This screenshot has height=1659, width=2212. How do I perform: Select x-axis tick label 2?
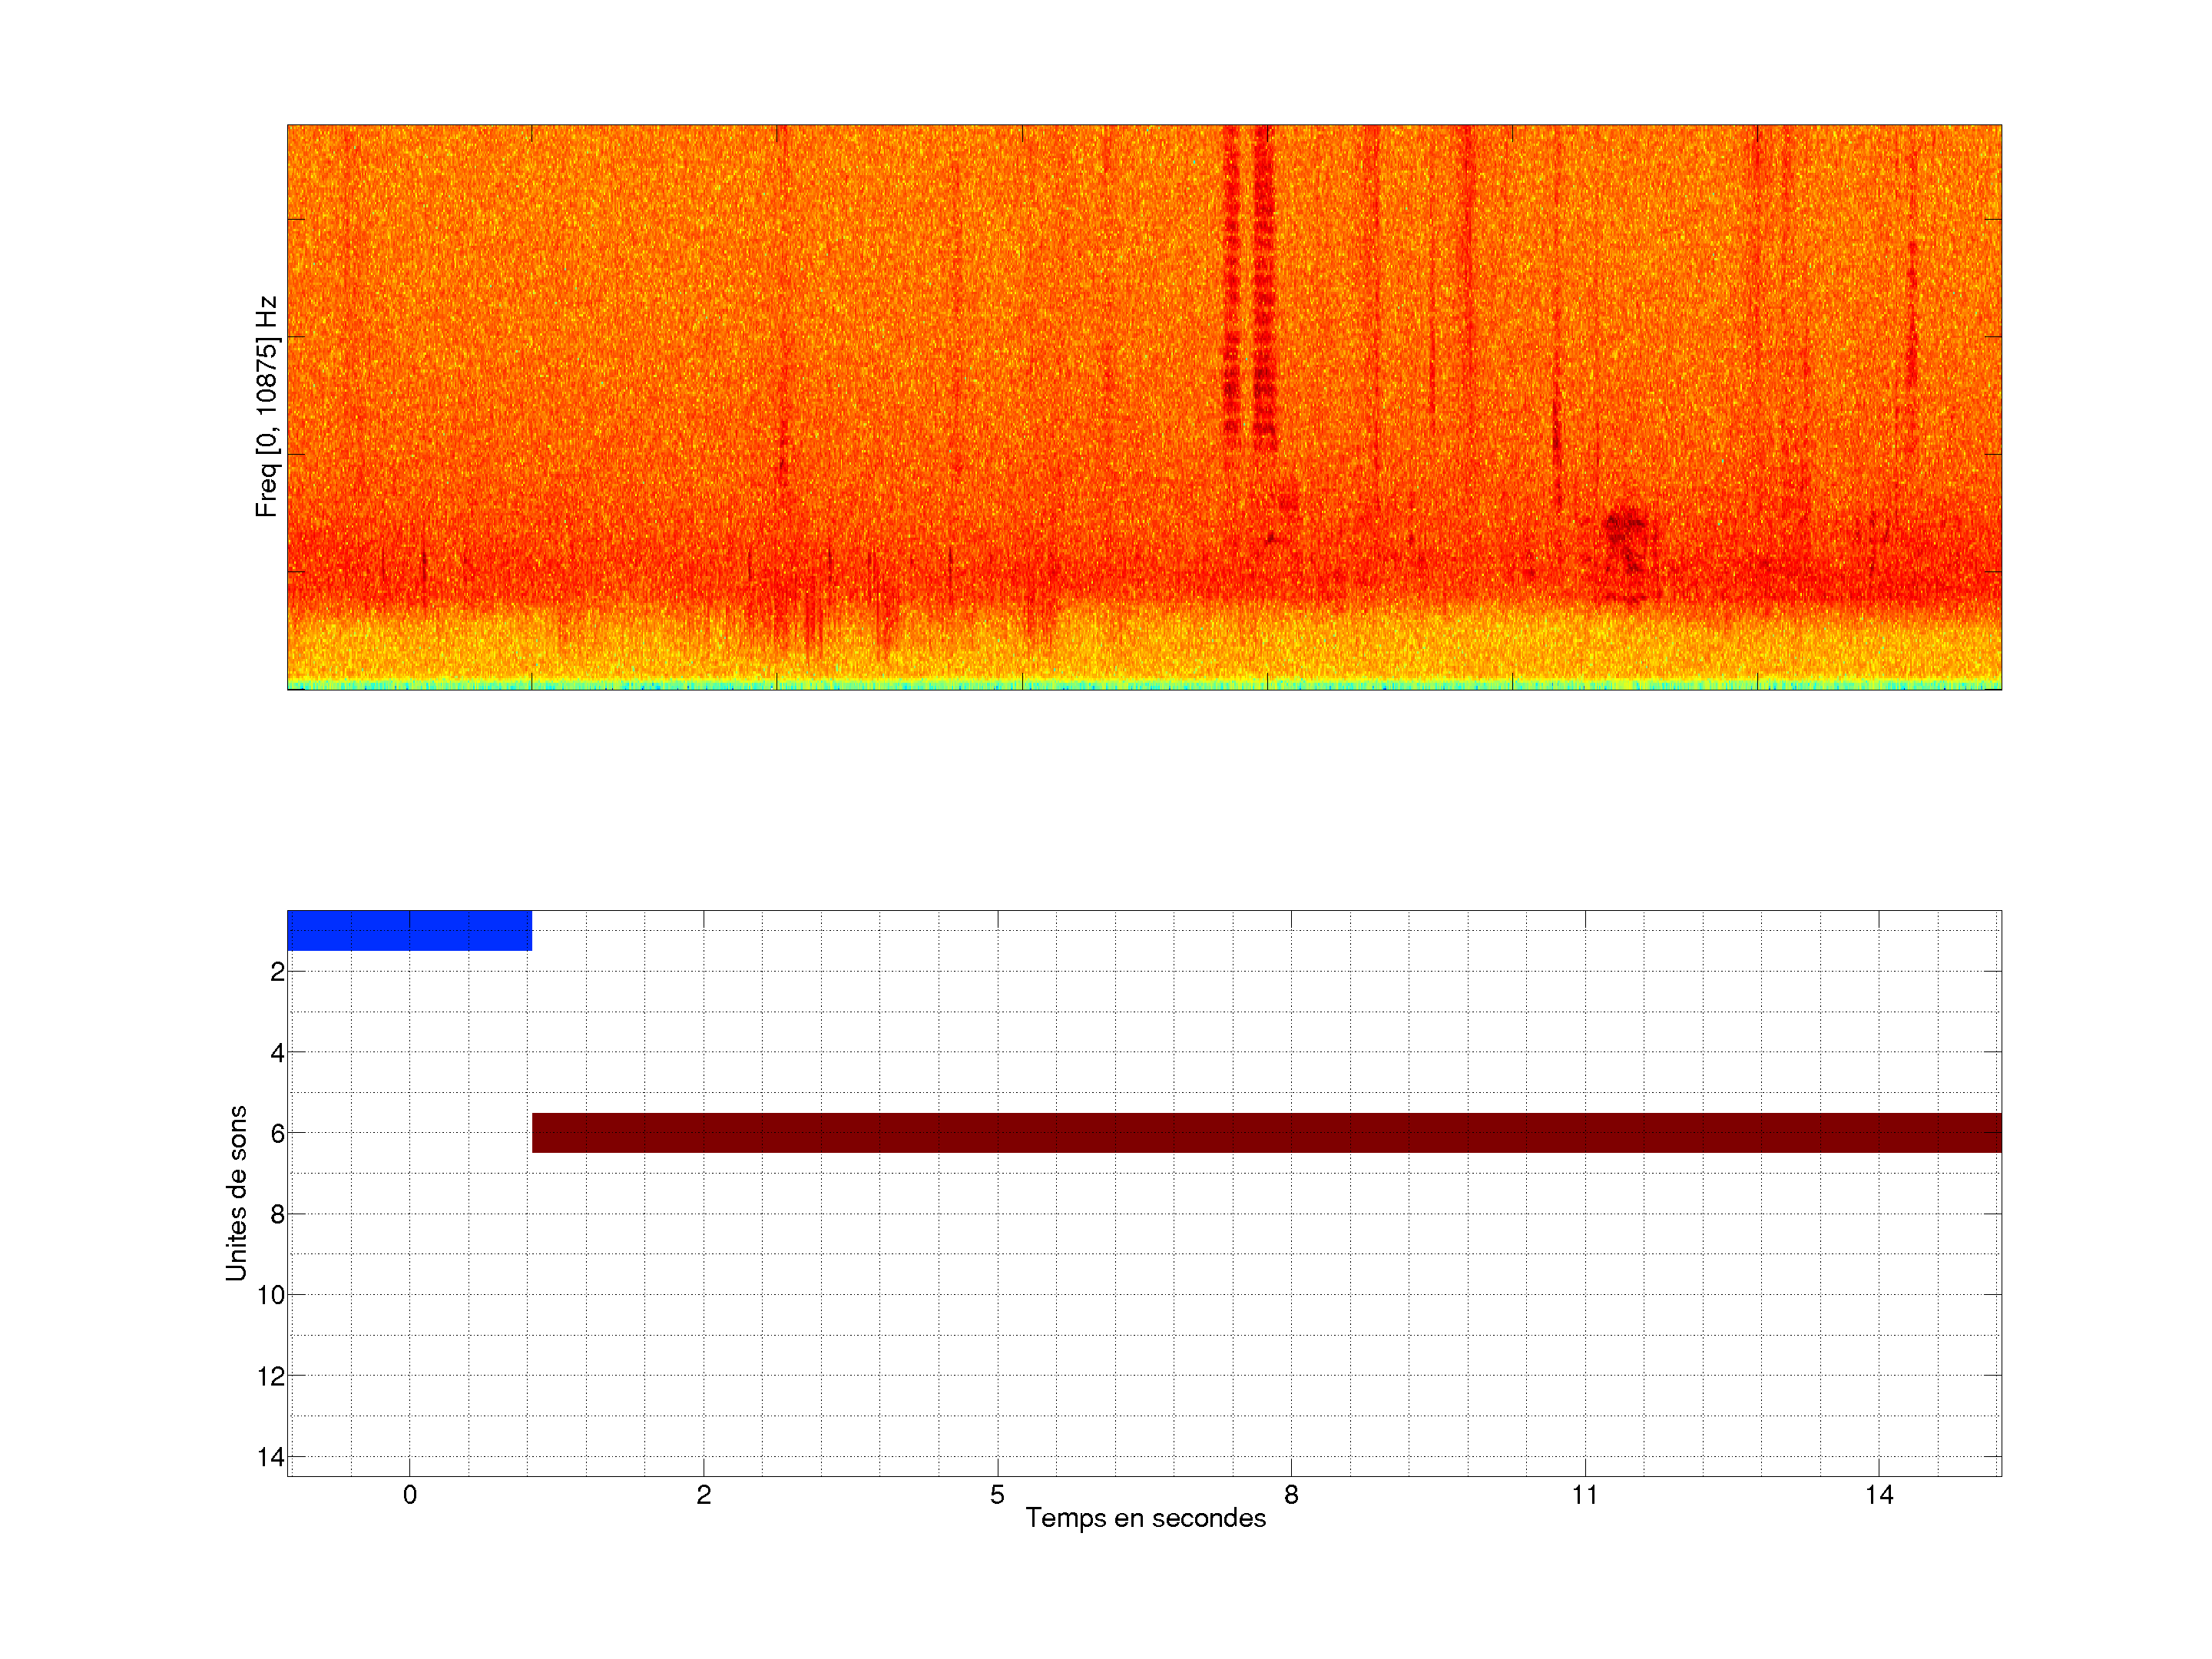point(703,1495)
